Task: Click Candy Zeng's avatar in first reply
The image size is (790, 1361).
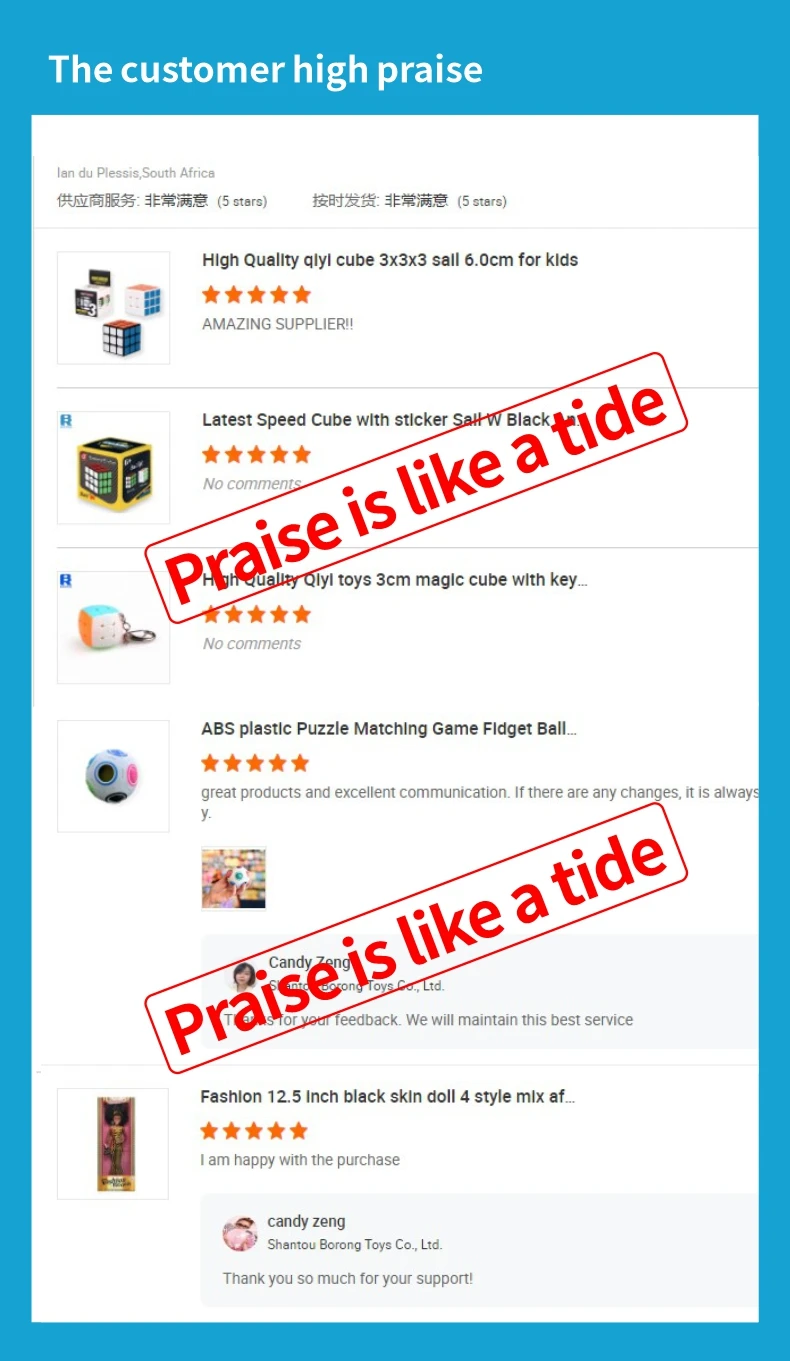Action: [243, 978]
